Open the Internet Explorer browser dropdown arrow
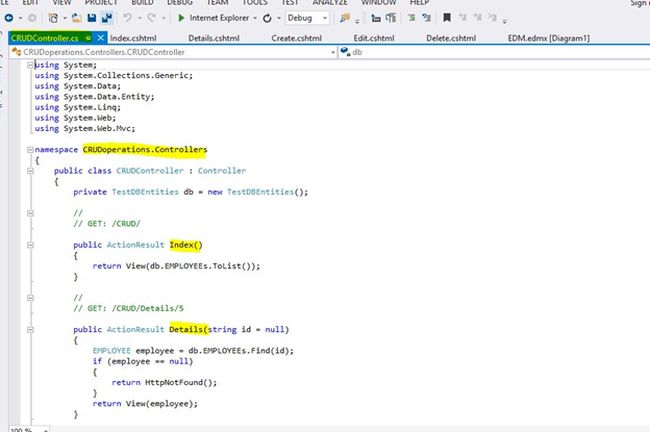Screen dimensions: 650x432 (x=255, y=18)
